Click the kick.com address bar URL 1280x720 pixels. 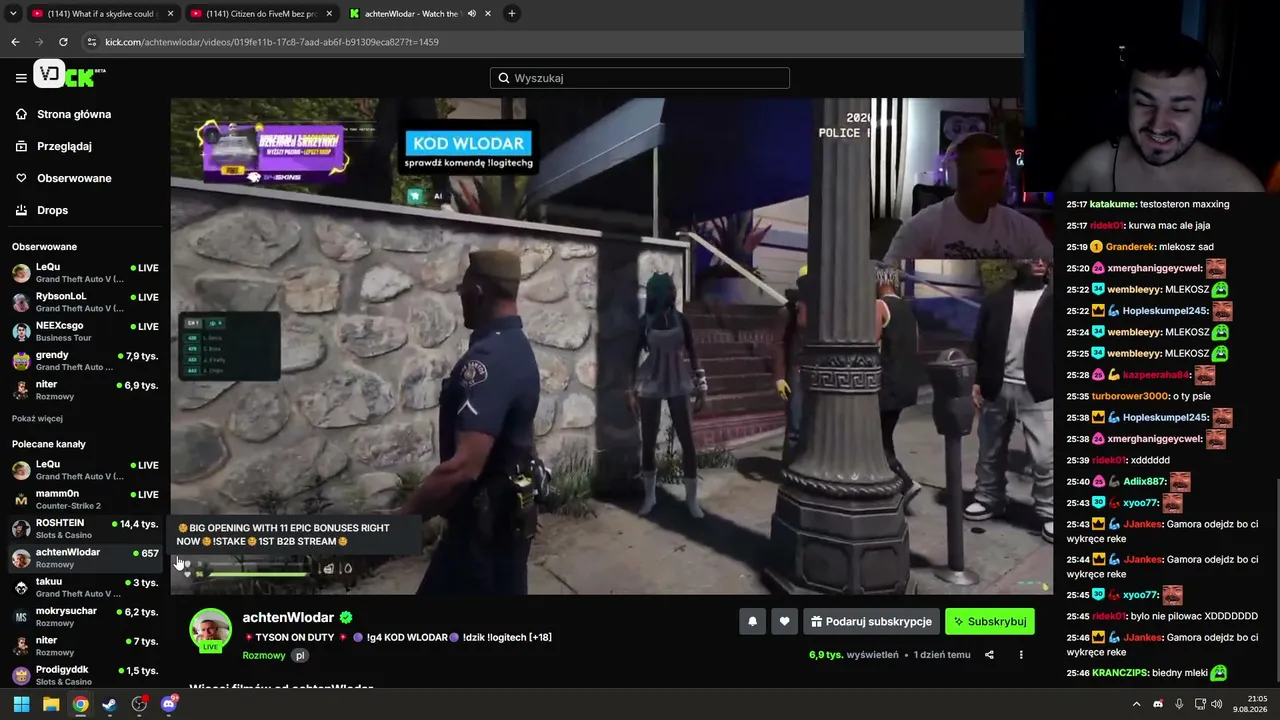coord(272,42)
